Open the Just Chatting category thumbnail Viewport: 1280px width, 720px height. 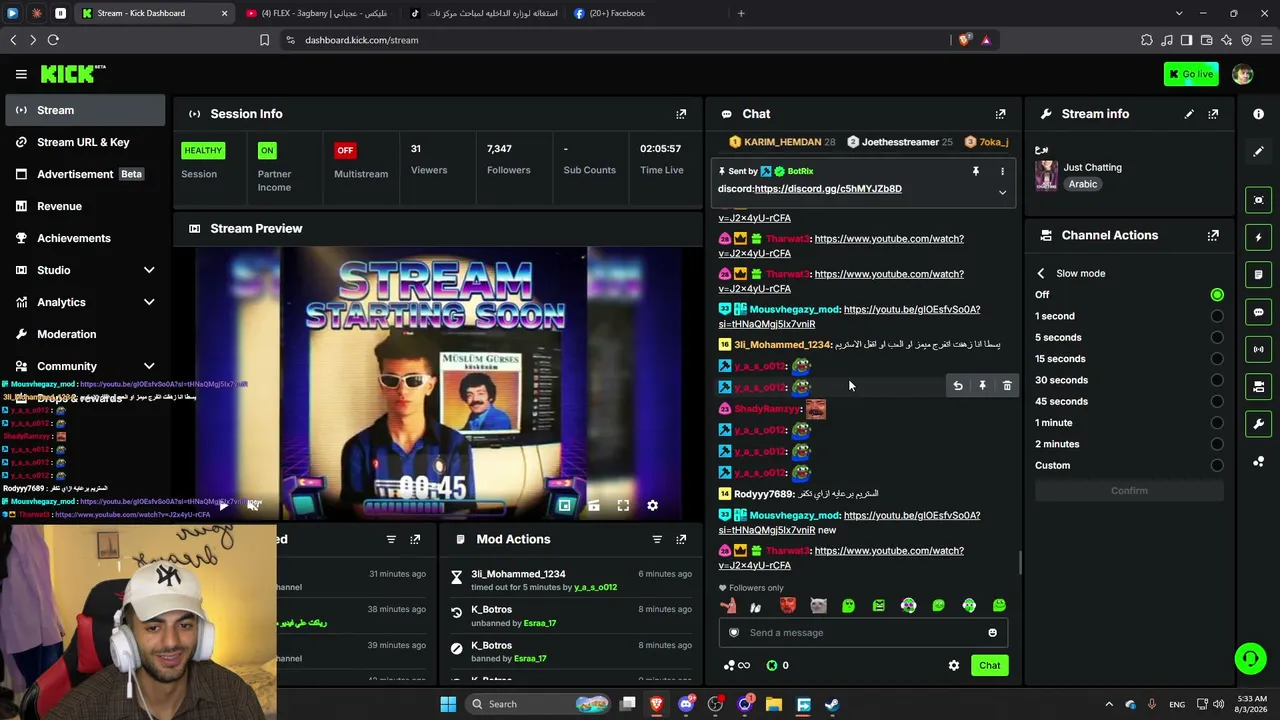click(x=1046, y=175)
